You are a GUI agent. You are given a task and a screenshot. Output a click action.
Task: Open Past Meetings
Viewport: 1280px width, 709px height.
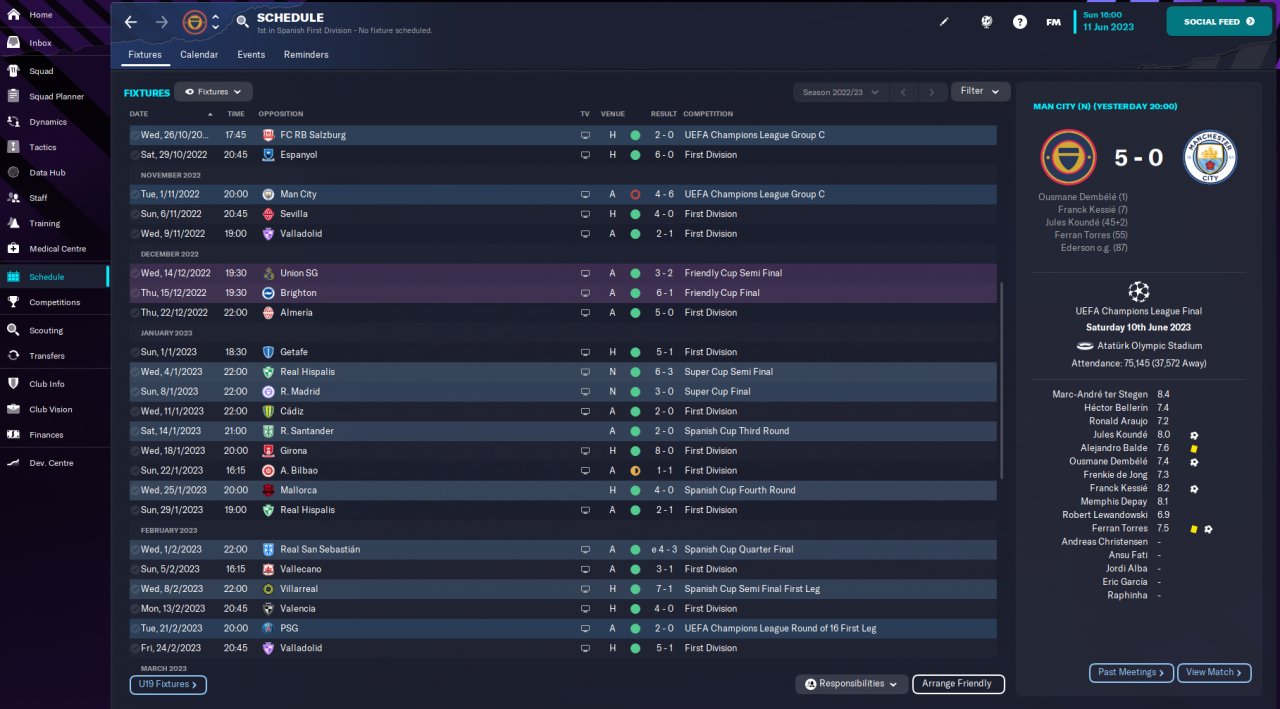[1131, 673]
